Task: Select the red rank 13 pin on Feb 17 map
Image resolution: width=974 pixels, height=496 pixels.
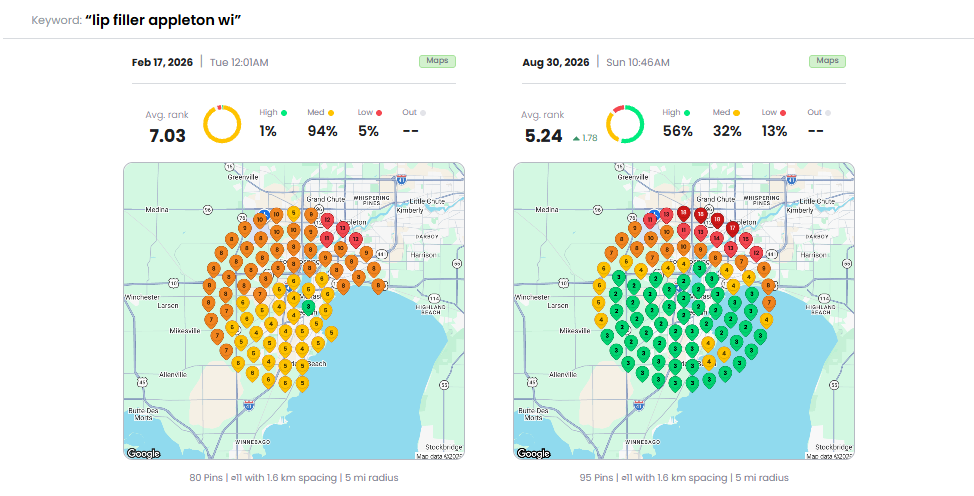Action: 342,228
